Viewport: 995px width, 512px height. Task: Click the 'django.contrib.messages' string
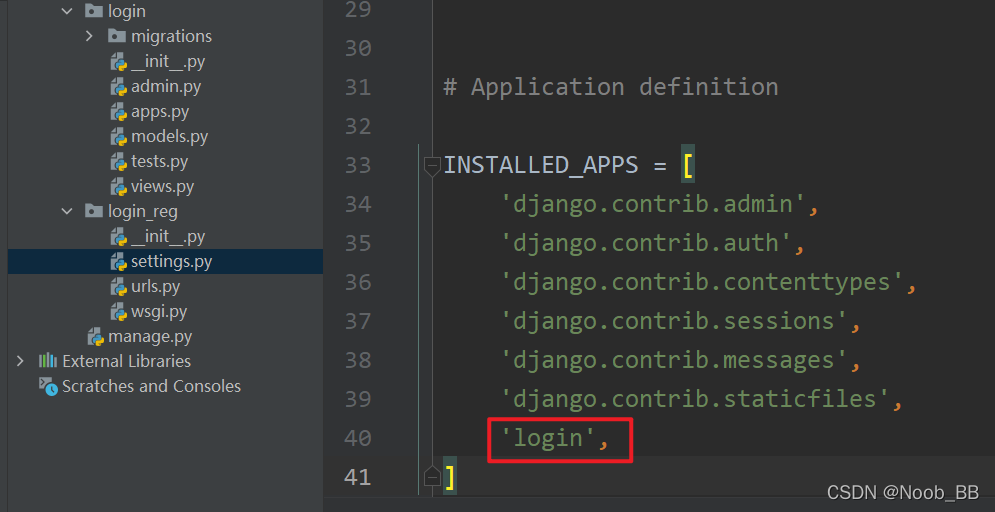(674, 360)
